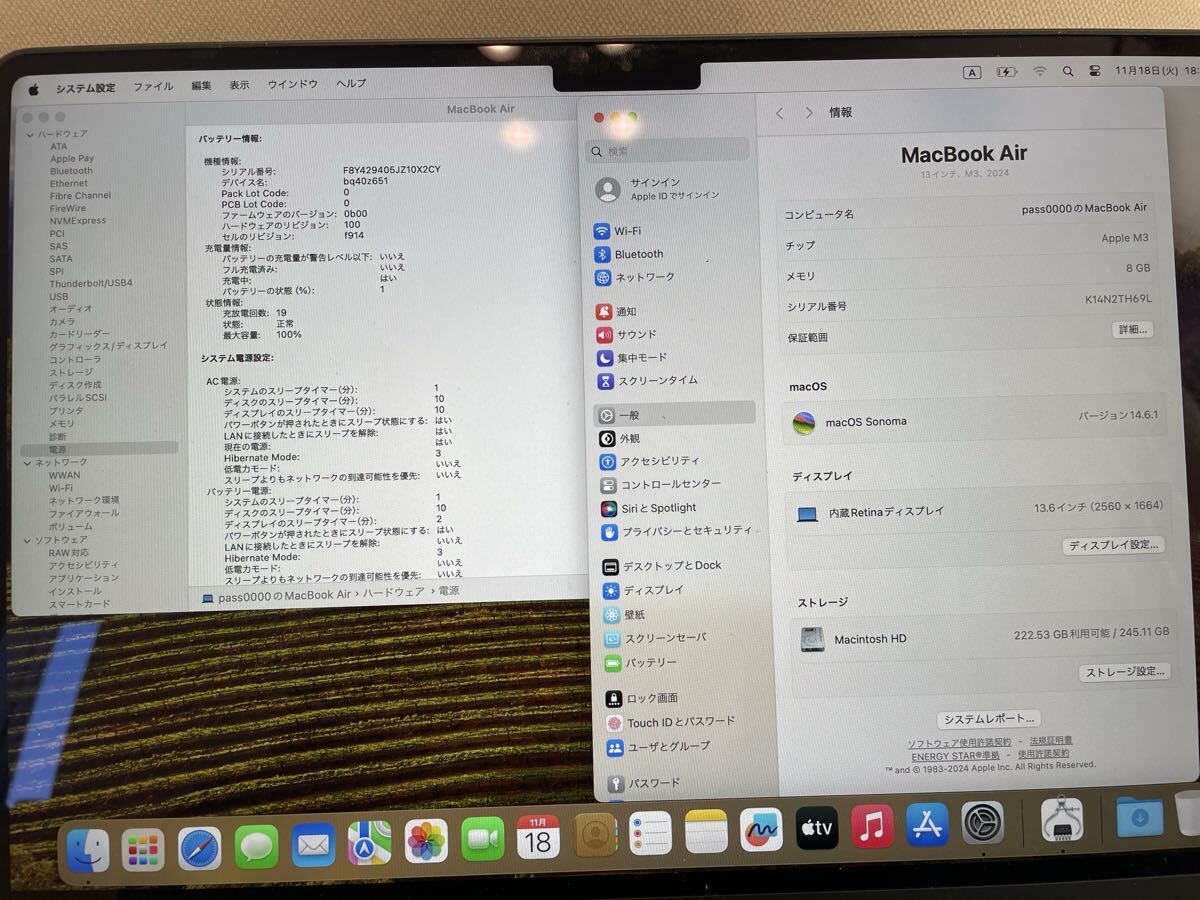Click the ディスプレイ設定... button
This screenshot has height=900, width=1200.
coord(1113,545)
